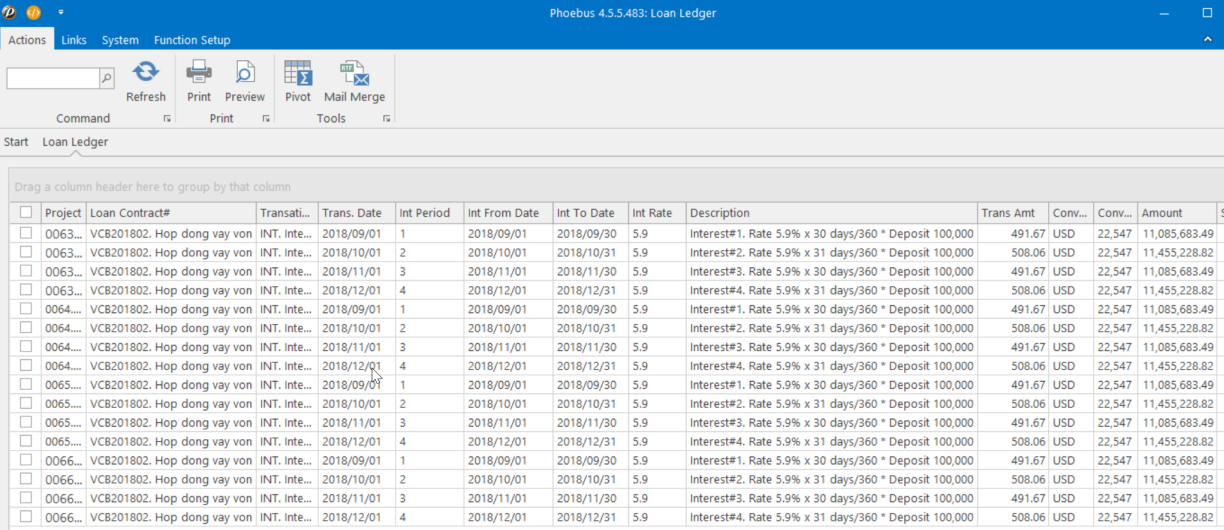Open the Function Setup ribbon tab
This screenshot has width=1224, height=530.
(x=192, y=40)
